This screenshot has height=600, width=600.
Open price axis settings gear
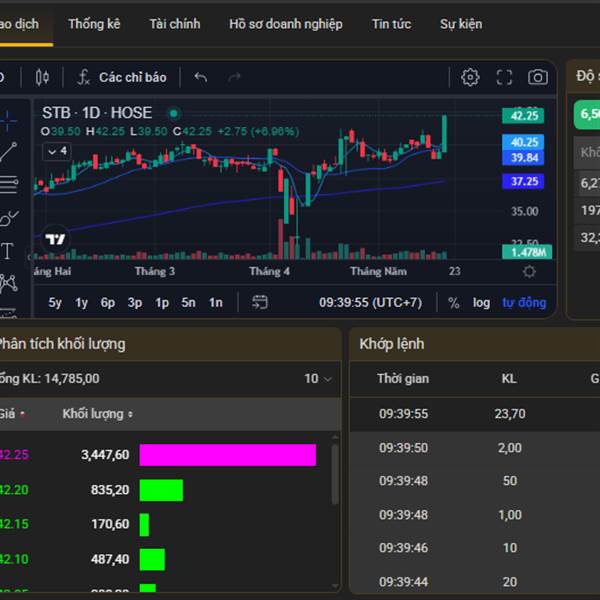tap(529, 272)
